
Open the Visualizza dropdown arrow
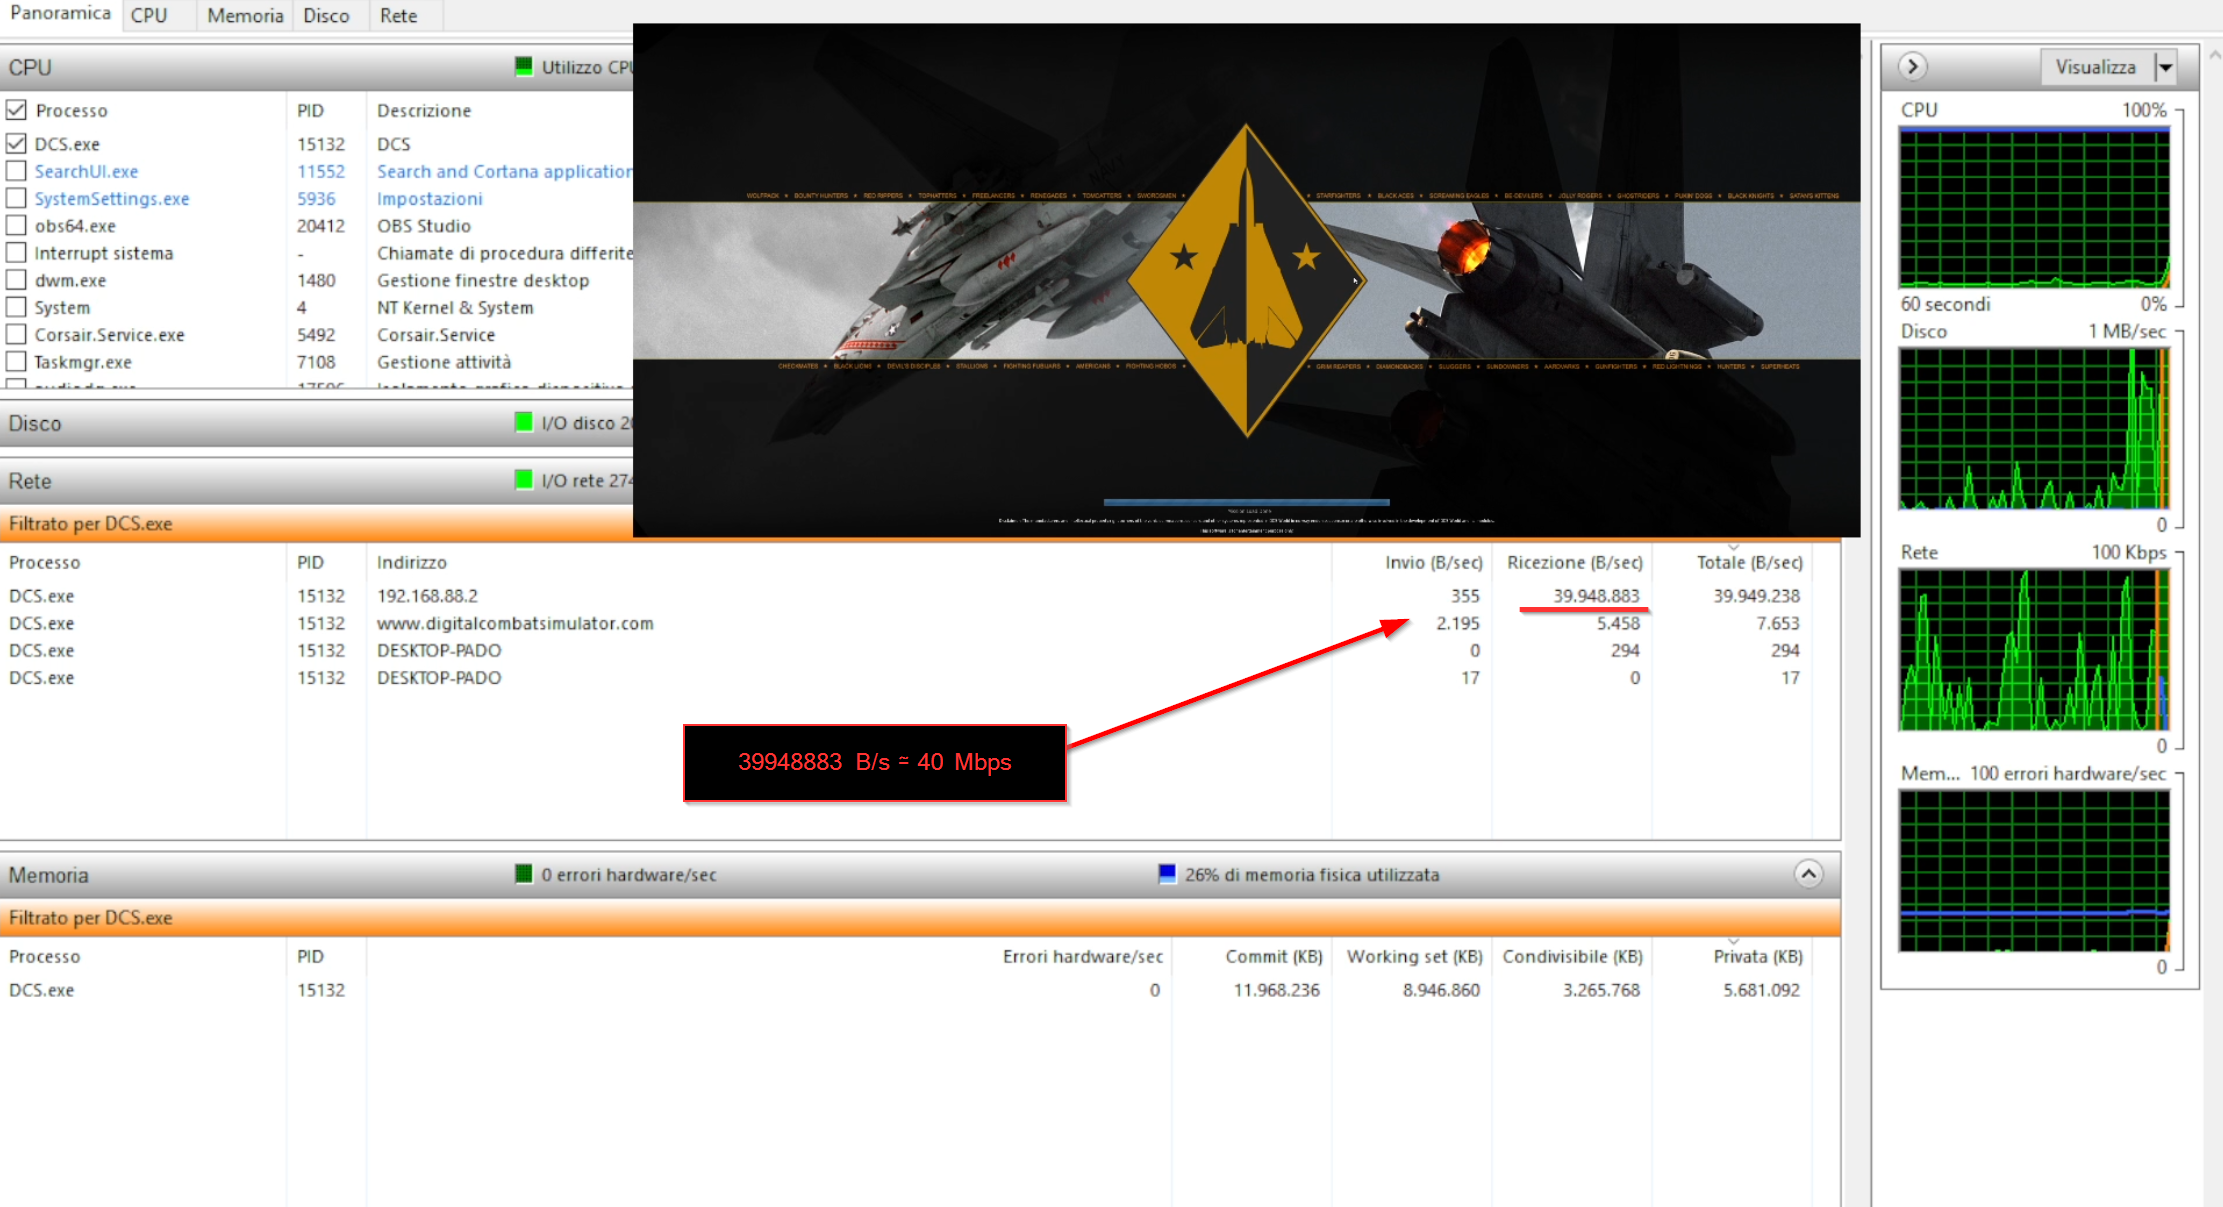(x=2164, y=67)
